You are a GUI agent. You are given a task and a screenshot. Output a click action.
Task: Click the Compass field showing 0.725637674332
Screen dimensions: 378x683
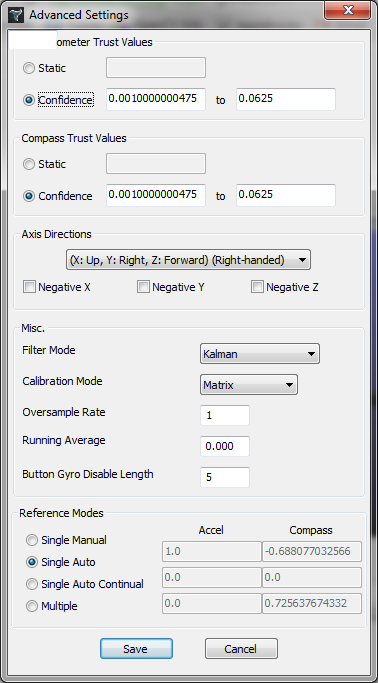coord(312,603)
